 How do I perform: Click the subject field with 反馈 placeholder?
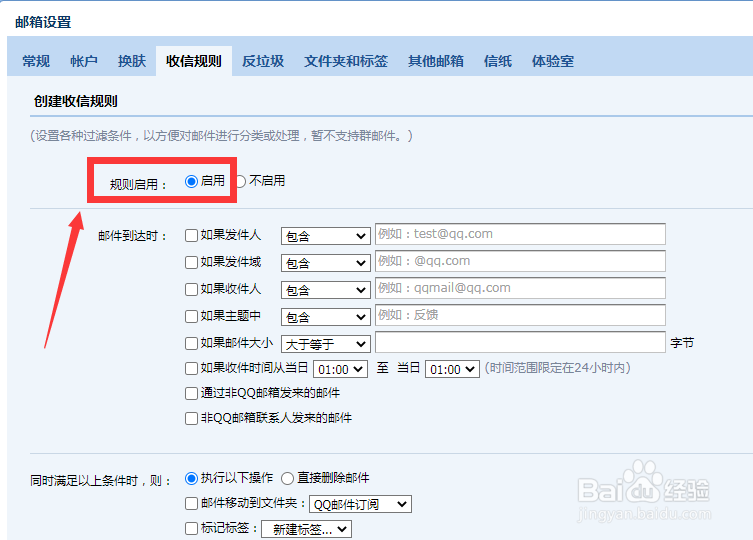[520, 315]
